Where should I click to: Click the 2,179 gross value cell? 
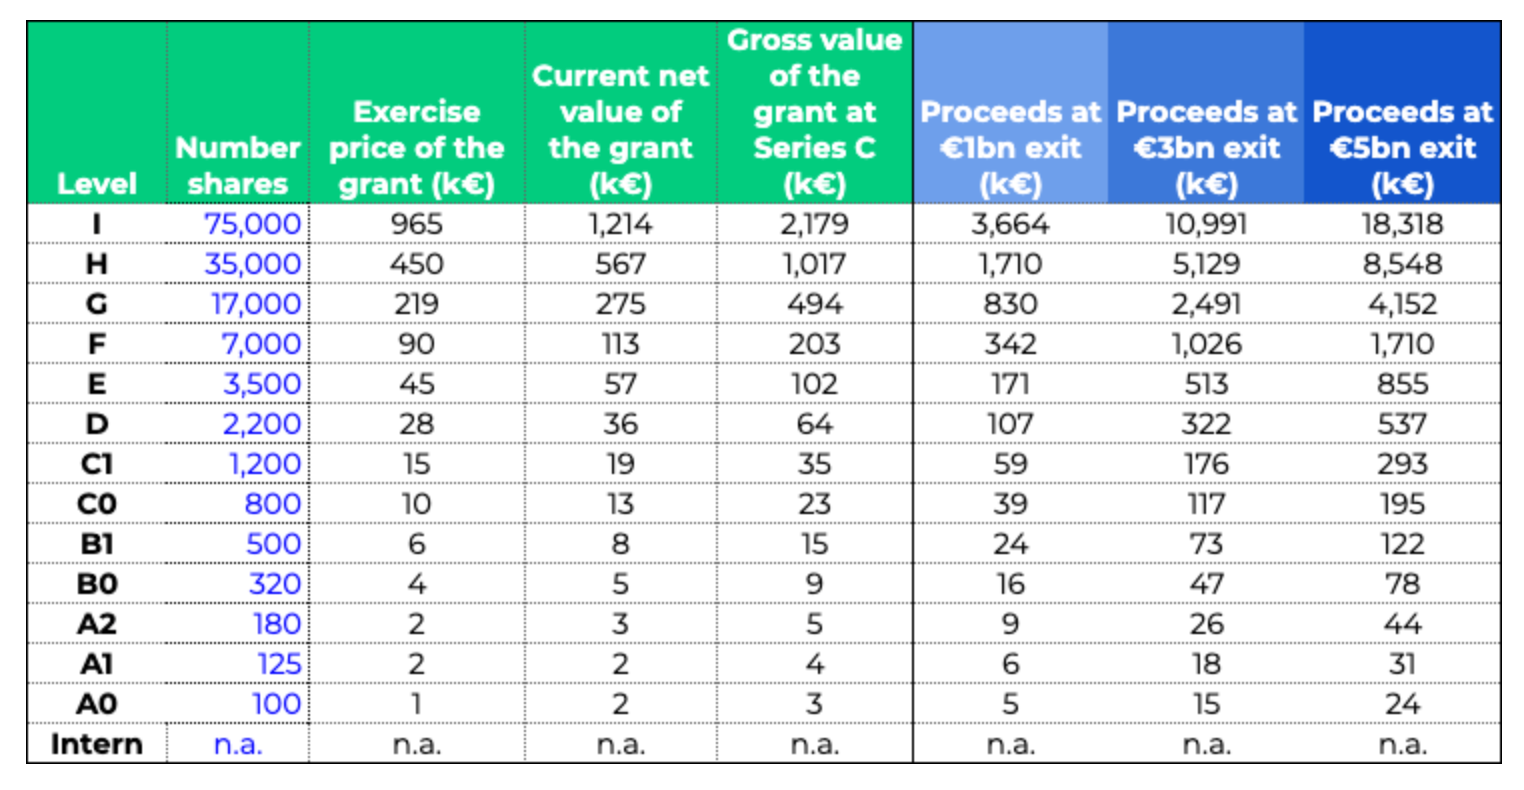tap(815, 223)
